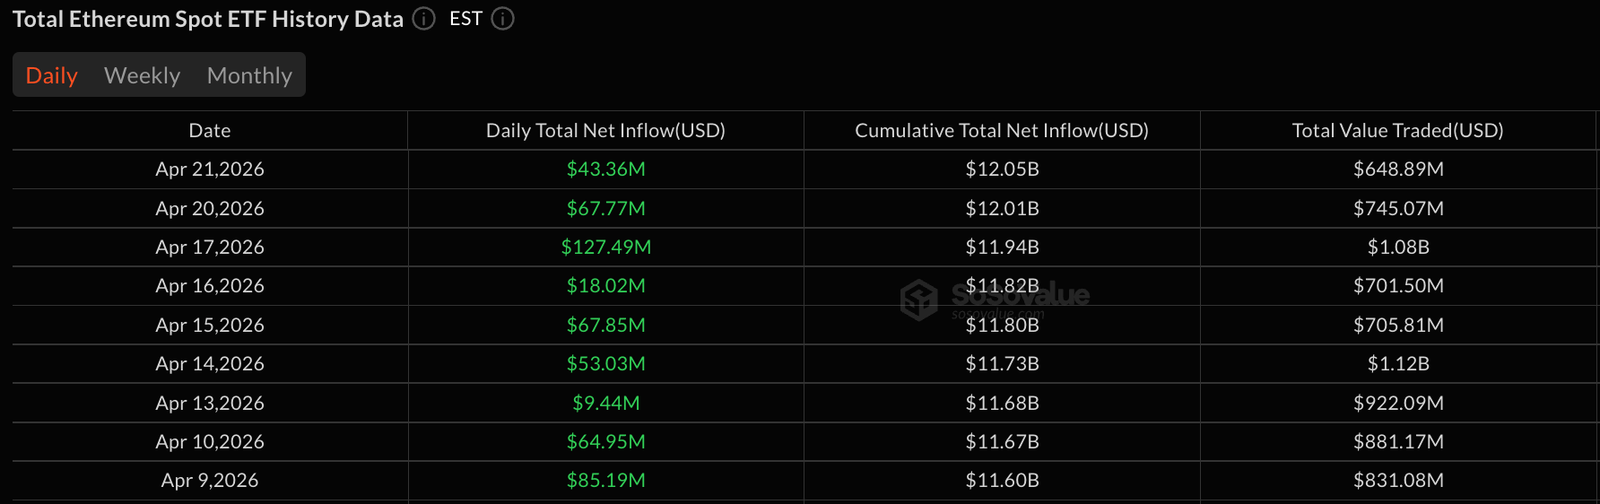Select the Daily tab
Viewport: 1600px width, 504px height.
click(x=51, y=76)
